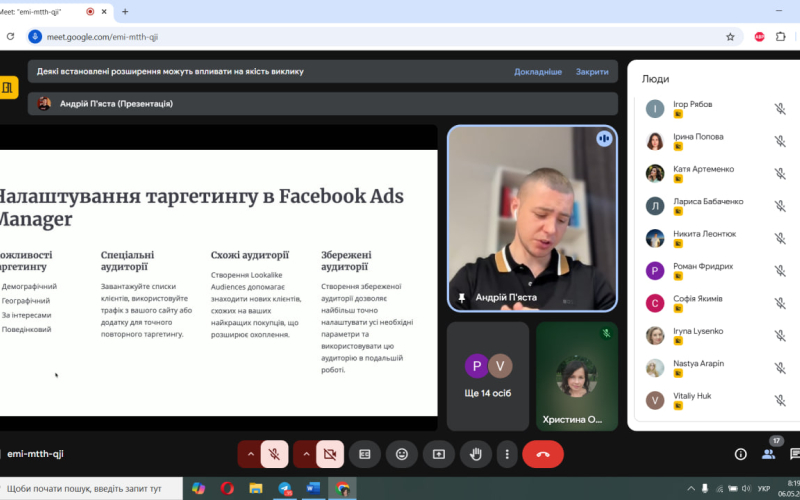Image resolution: width=800 pixels, height=500 pixels.
Task: Select participant Софія Якимів in list
Action: tap(717, 303)
